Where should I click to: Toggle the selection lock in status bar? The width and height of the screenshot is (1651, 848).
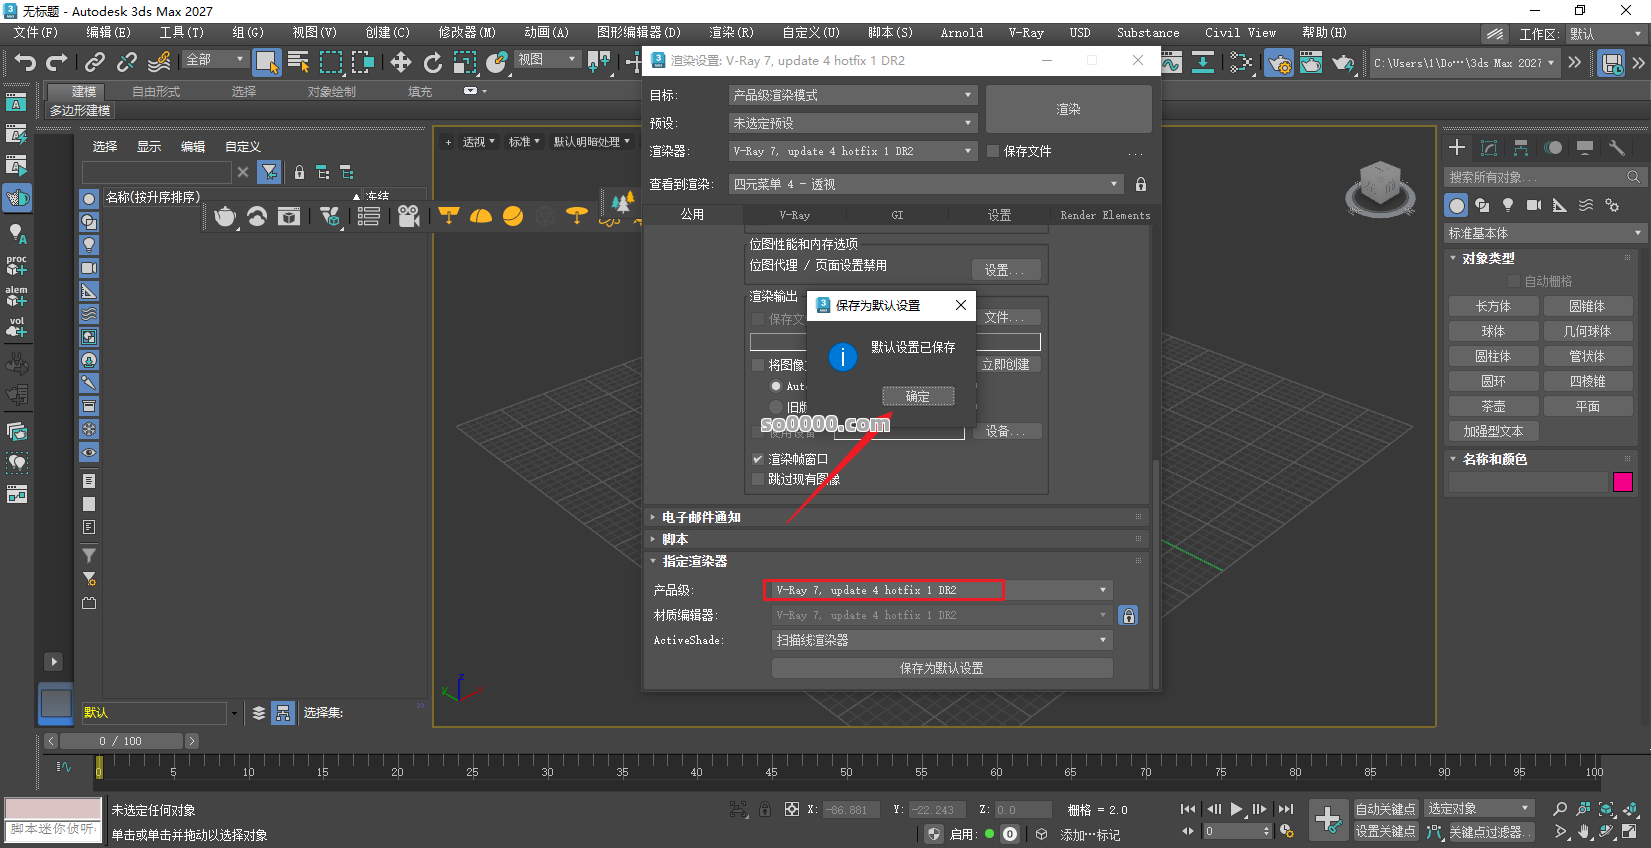pos(765,809)
